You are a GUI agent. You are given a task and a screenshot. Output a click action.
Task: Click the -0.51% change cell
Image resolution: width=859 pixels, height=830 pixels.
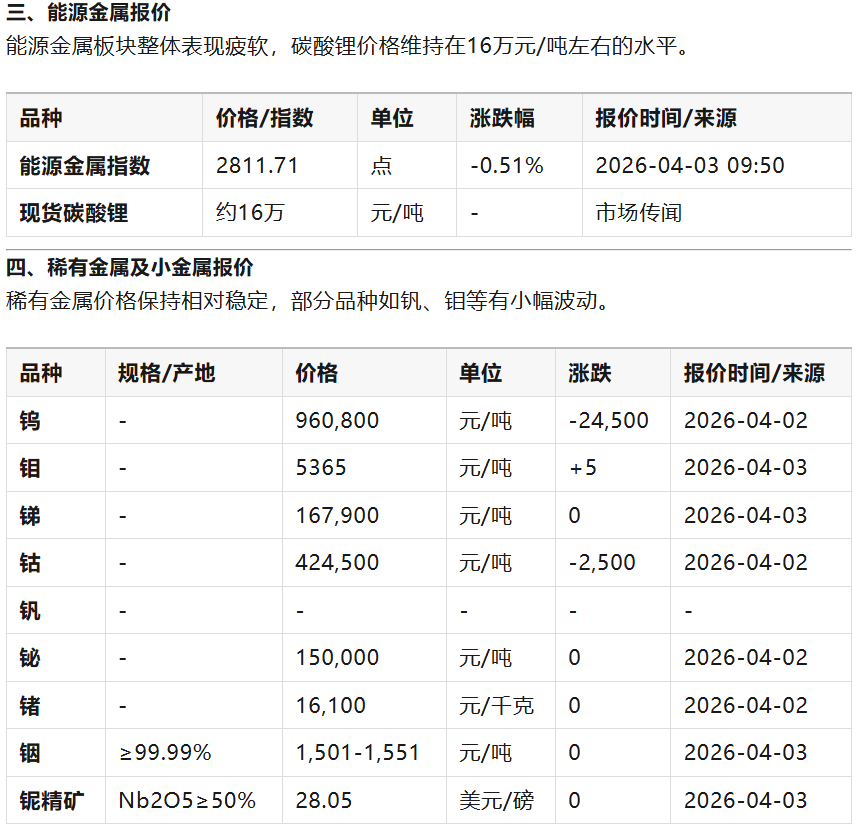pos(506,166)
